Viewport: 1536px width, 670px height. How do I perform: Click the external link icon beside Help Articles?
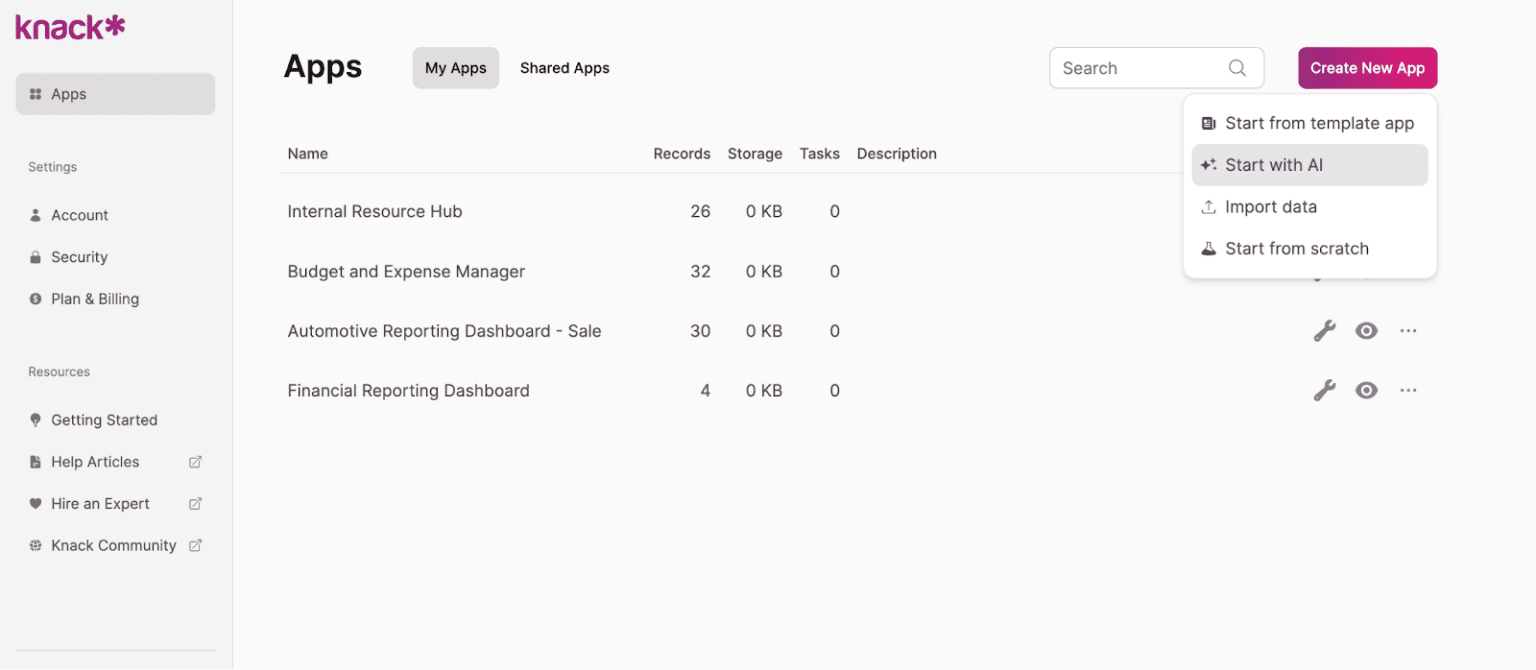click(196, 462)
